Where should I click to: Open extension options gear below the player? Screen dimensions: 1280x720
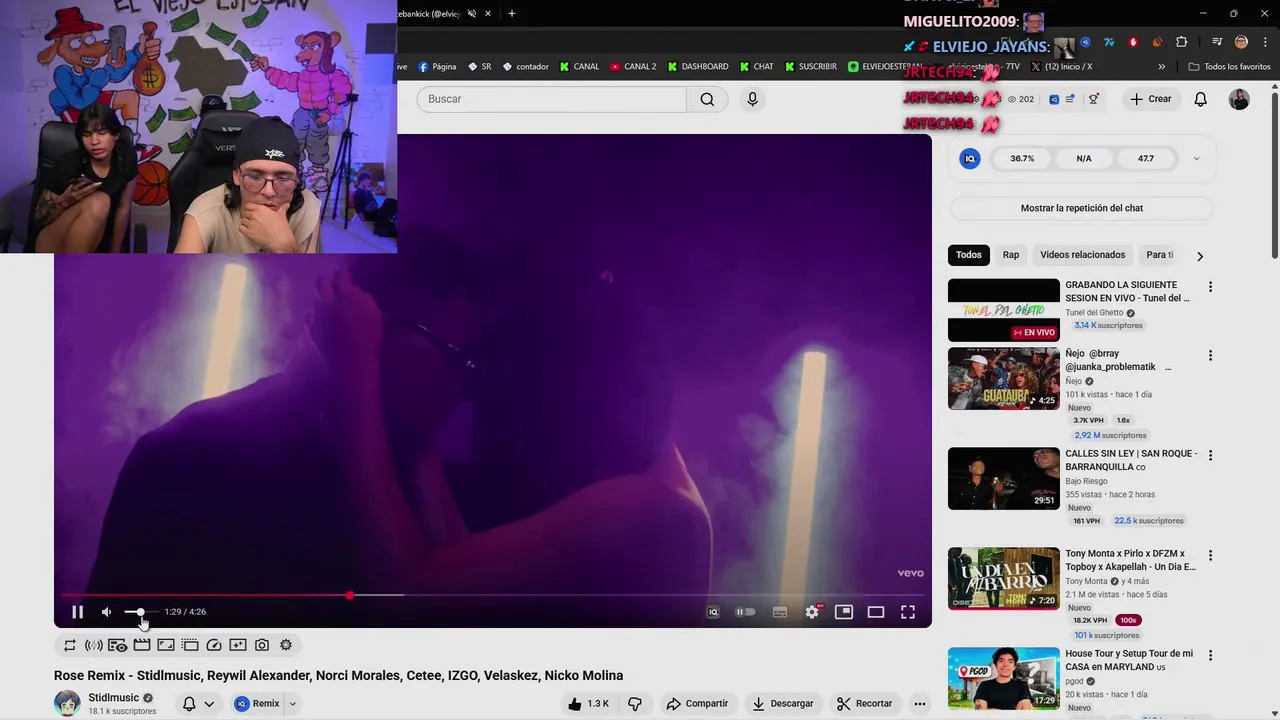[286, 645]
